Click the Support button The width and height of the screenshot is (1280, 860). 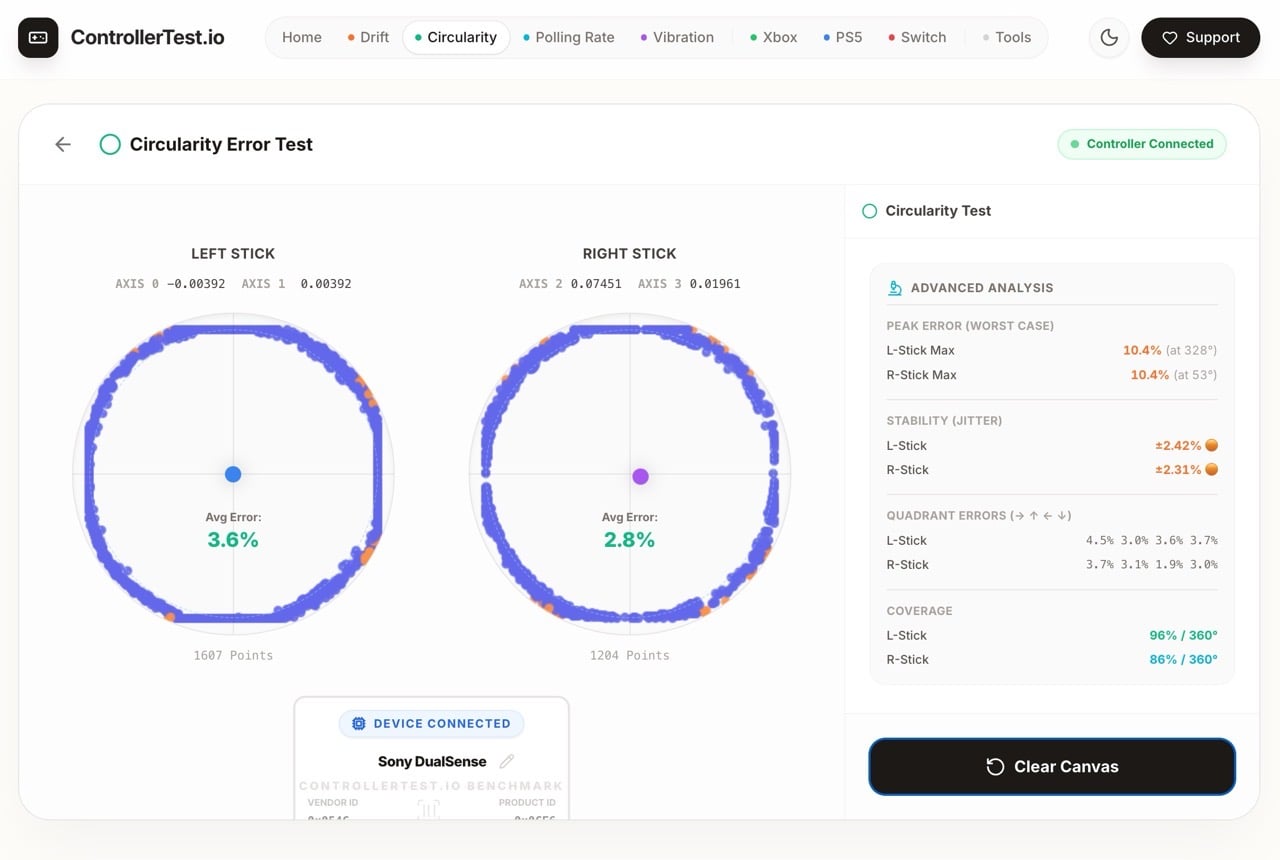coord(1201,37)
